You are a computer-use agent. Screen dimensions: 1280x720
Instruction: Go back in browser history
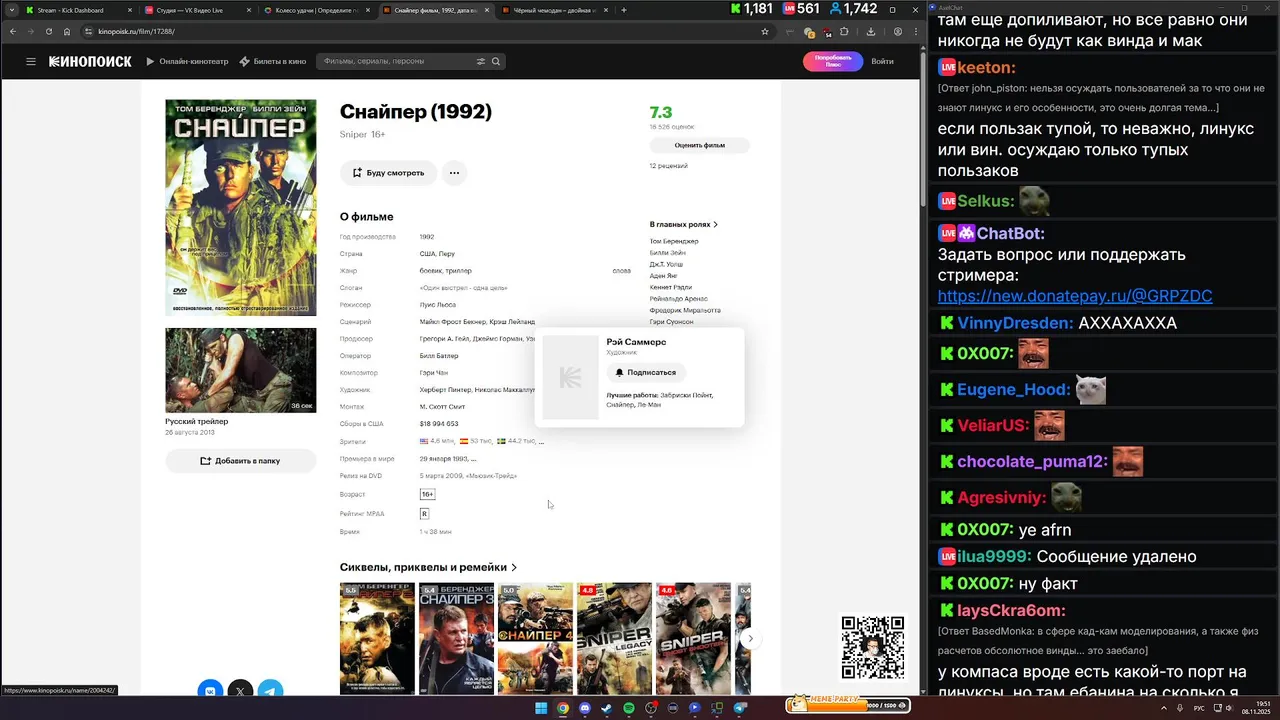(13, 31)
